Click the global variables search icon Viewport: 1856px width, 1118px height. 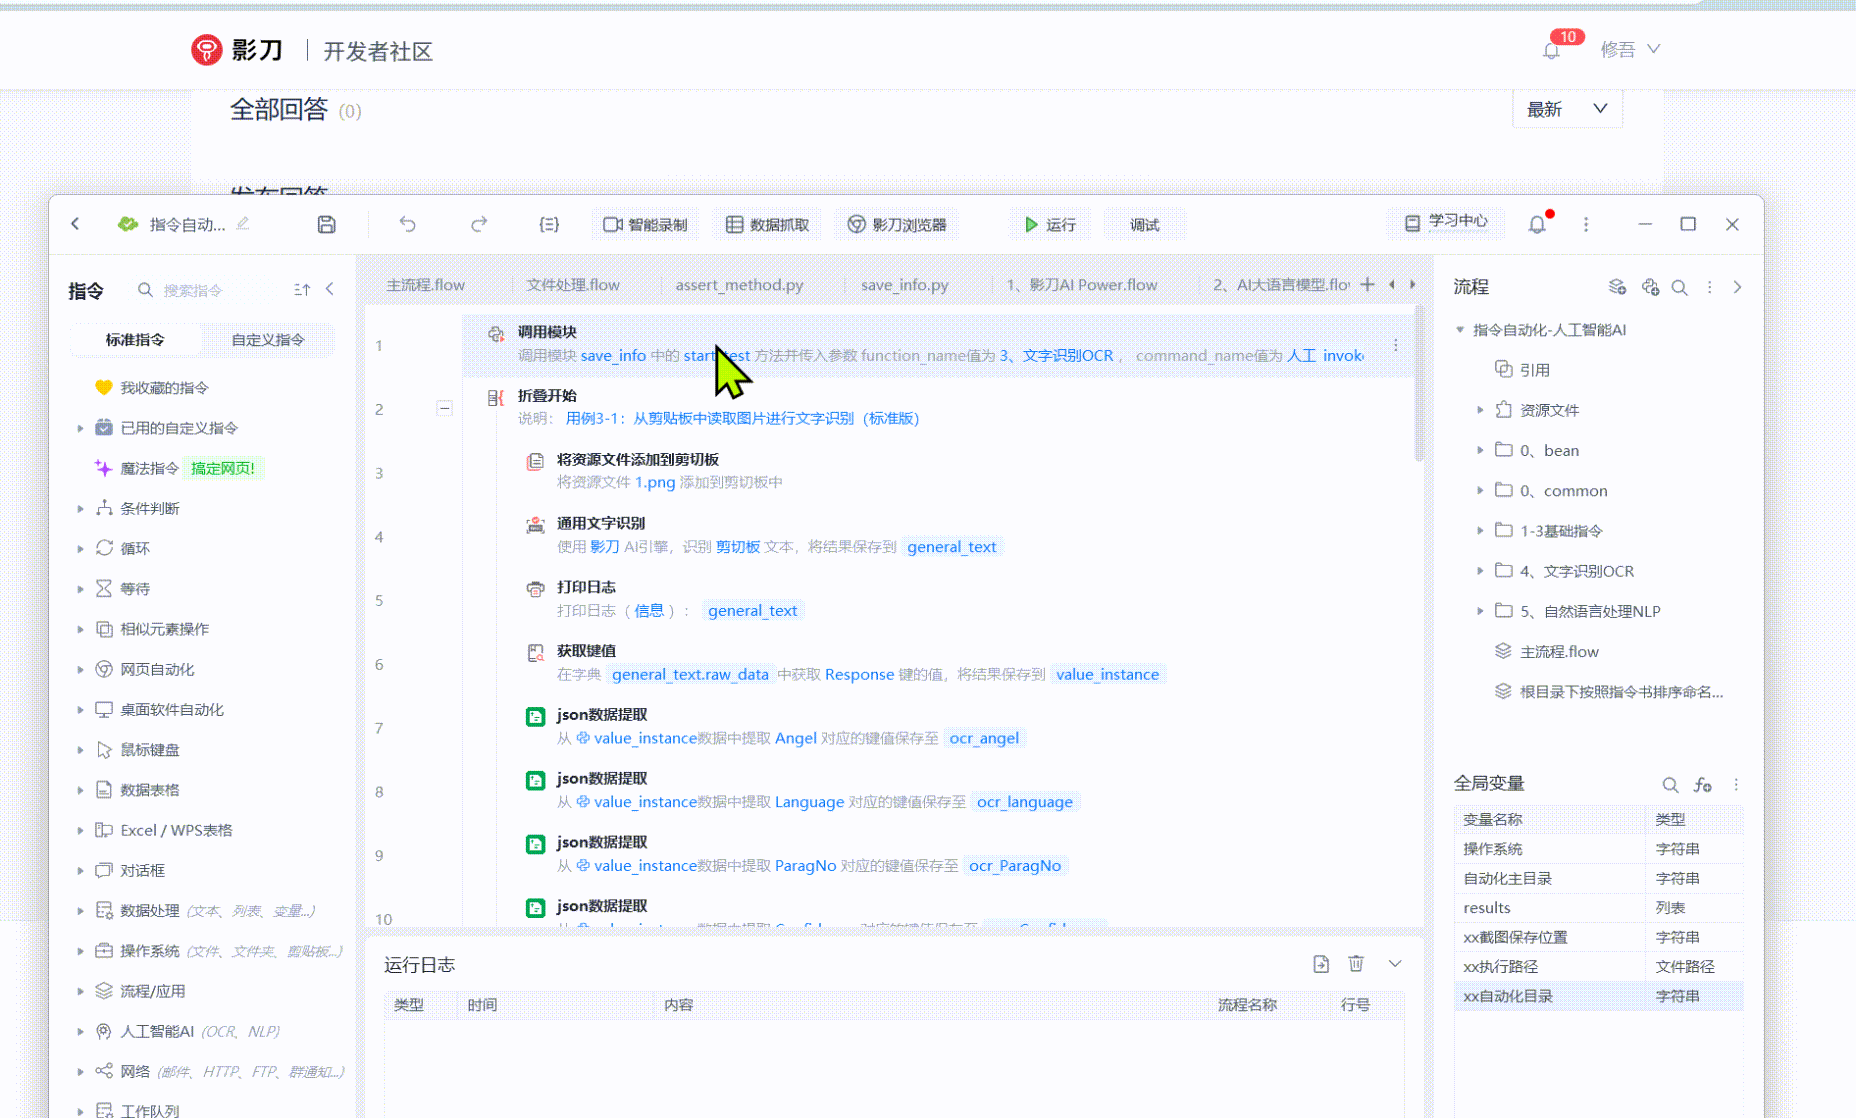click(1670, 785)
